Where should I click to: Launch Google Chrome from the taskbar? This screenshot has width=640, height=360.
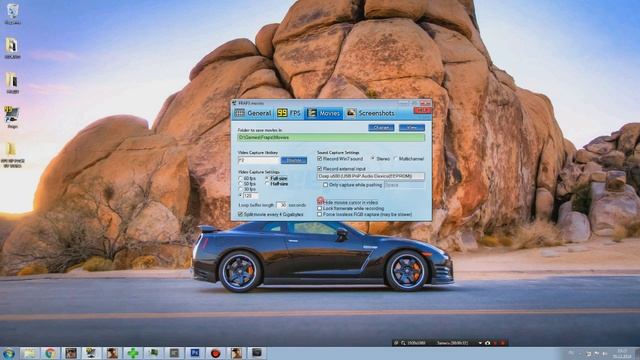tap(51, 353)
